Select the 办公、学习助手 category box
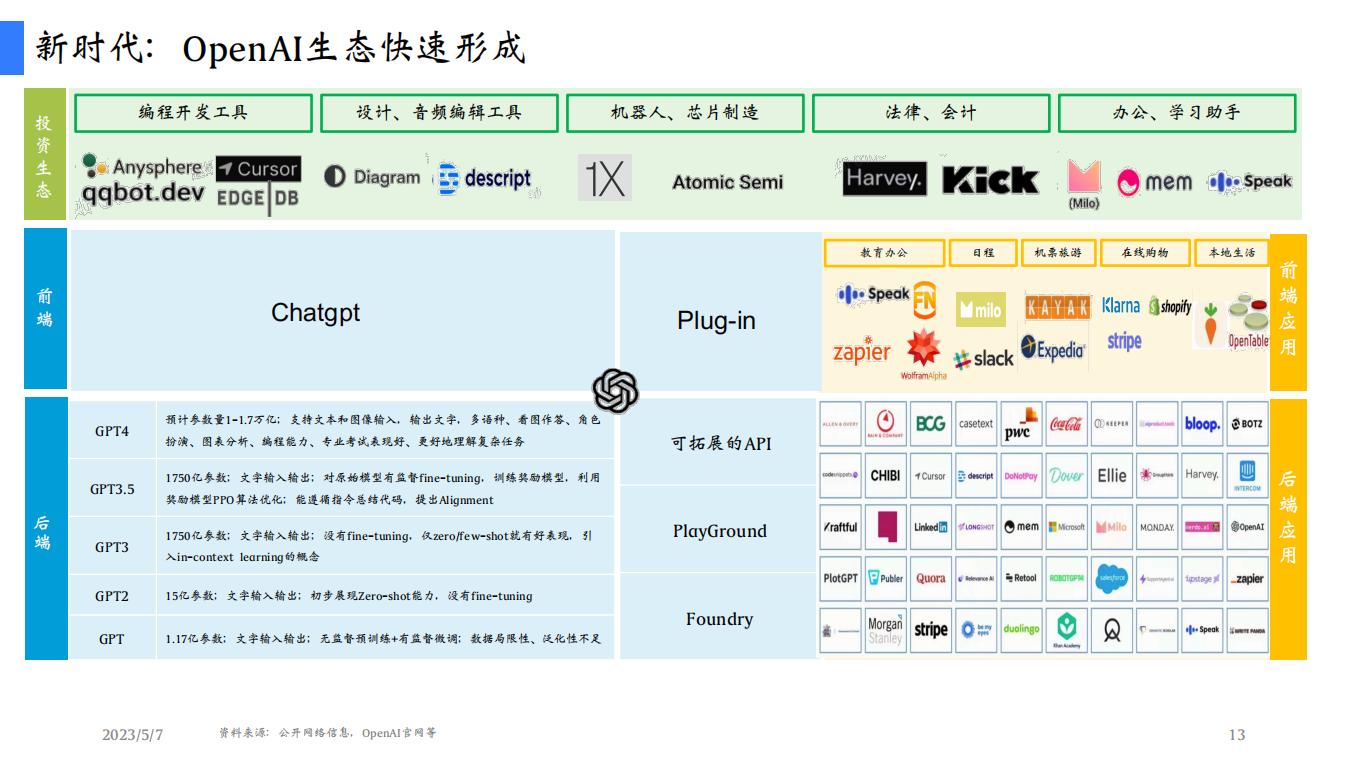The width and height of the screenshot is (1348, 759). point(1177,113)
